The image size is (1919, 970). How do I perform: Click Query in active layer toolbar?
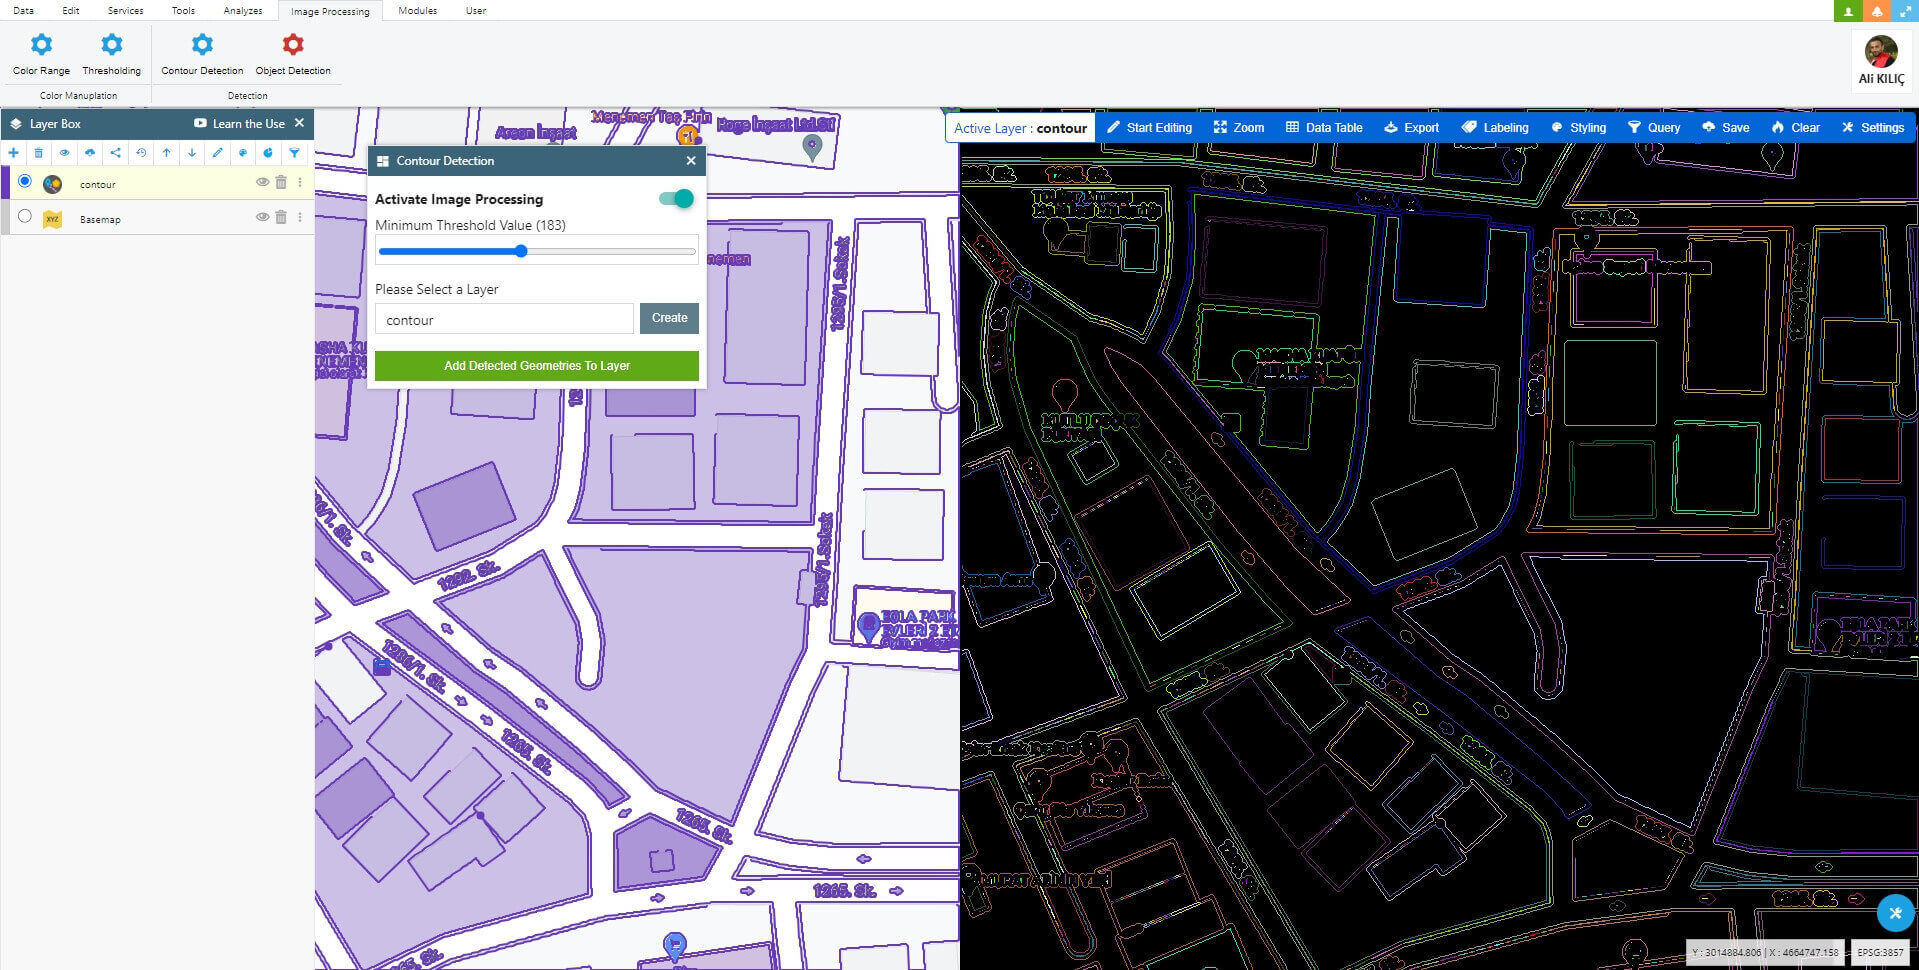[1654, 127]
